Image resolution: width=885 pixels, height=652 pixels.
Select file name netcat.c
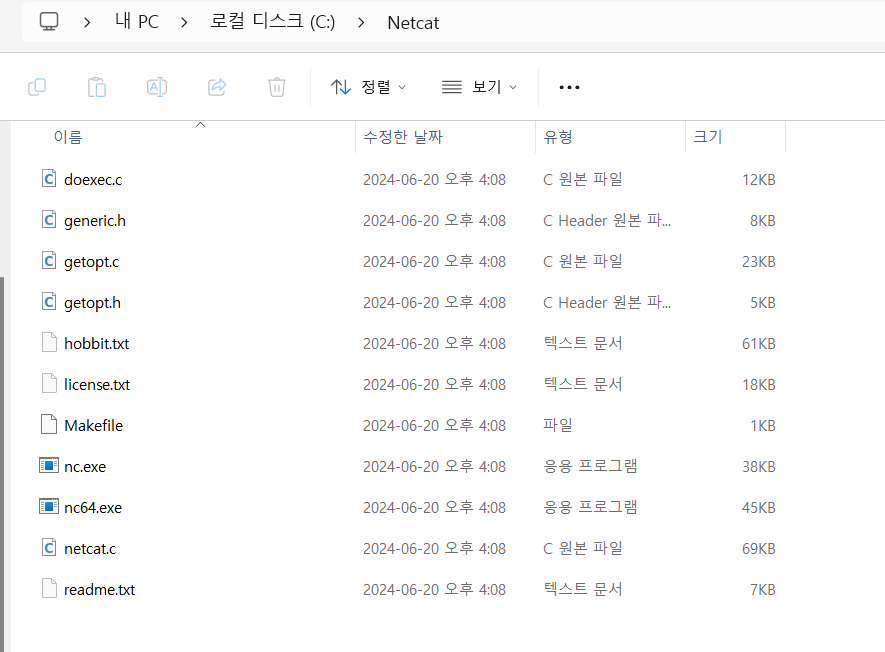tap(90, 549)
